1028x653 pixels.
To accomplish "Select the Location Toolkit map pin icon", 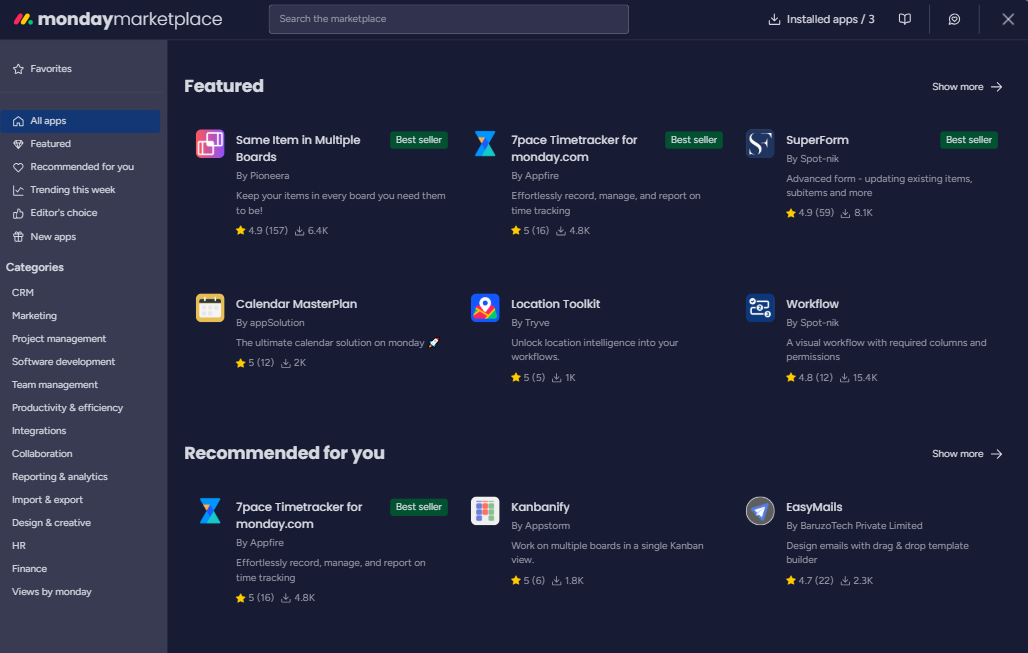I will click(x=485, y=308).
